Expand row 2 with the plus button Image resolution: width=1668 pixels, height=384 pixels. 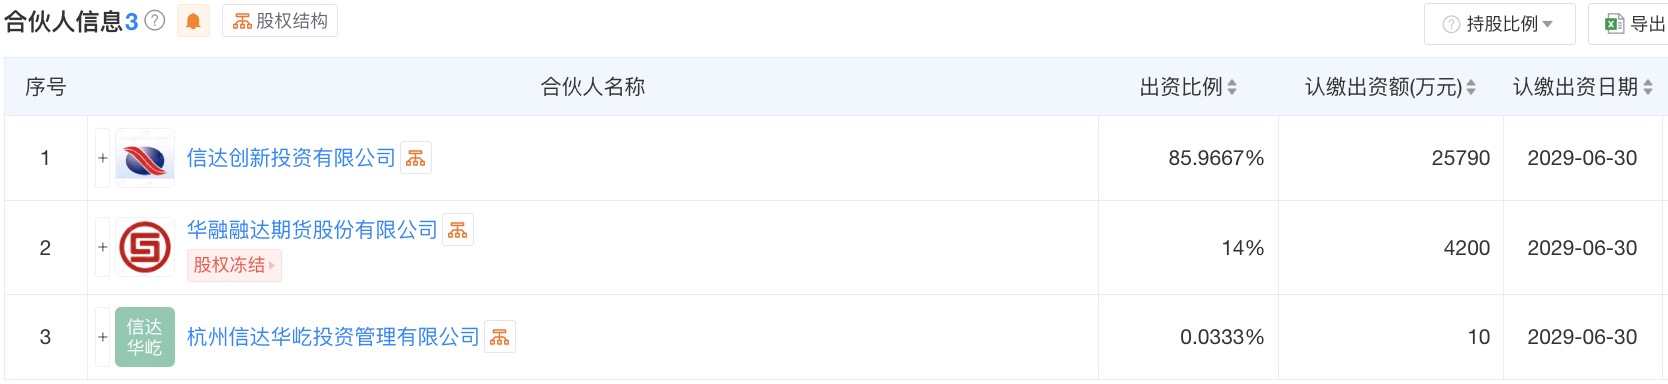pyautogui.click(x=102, y=247)
